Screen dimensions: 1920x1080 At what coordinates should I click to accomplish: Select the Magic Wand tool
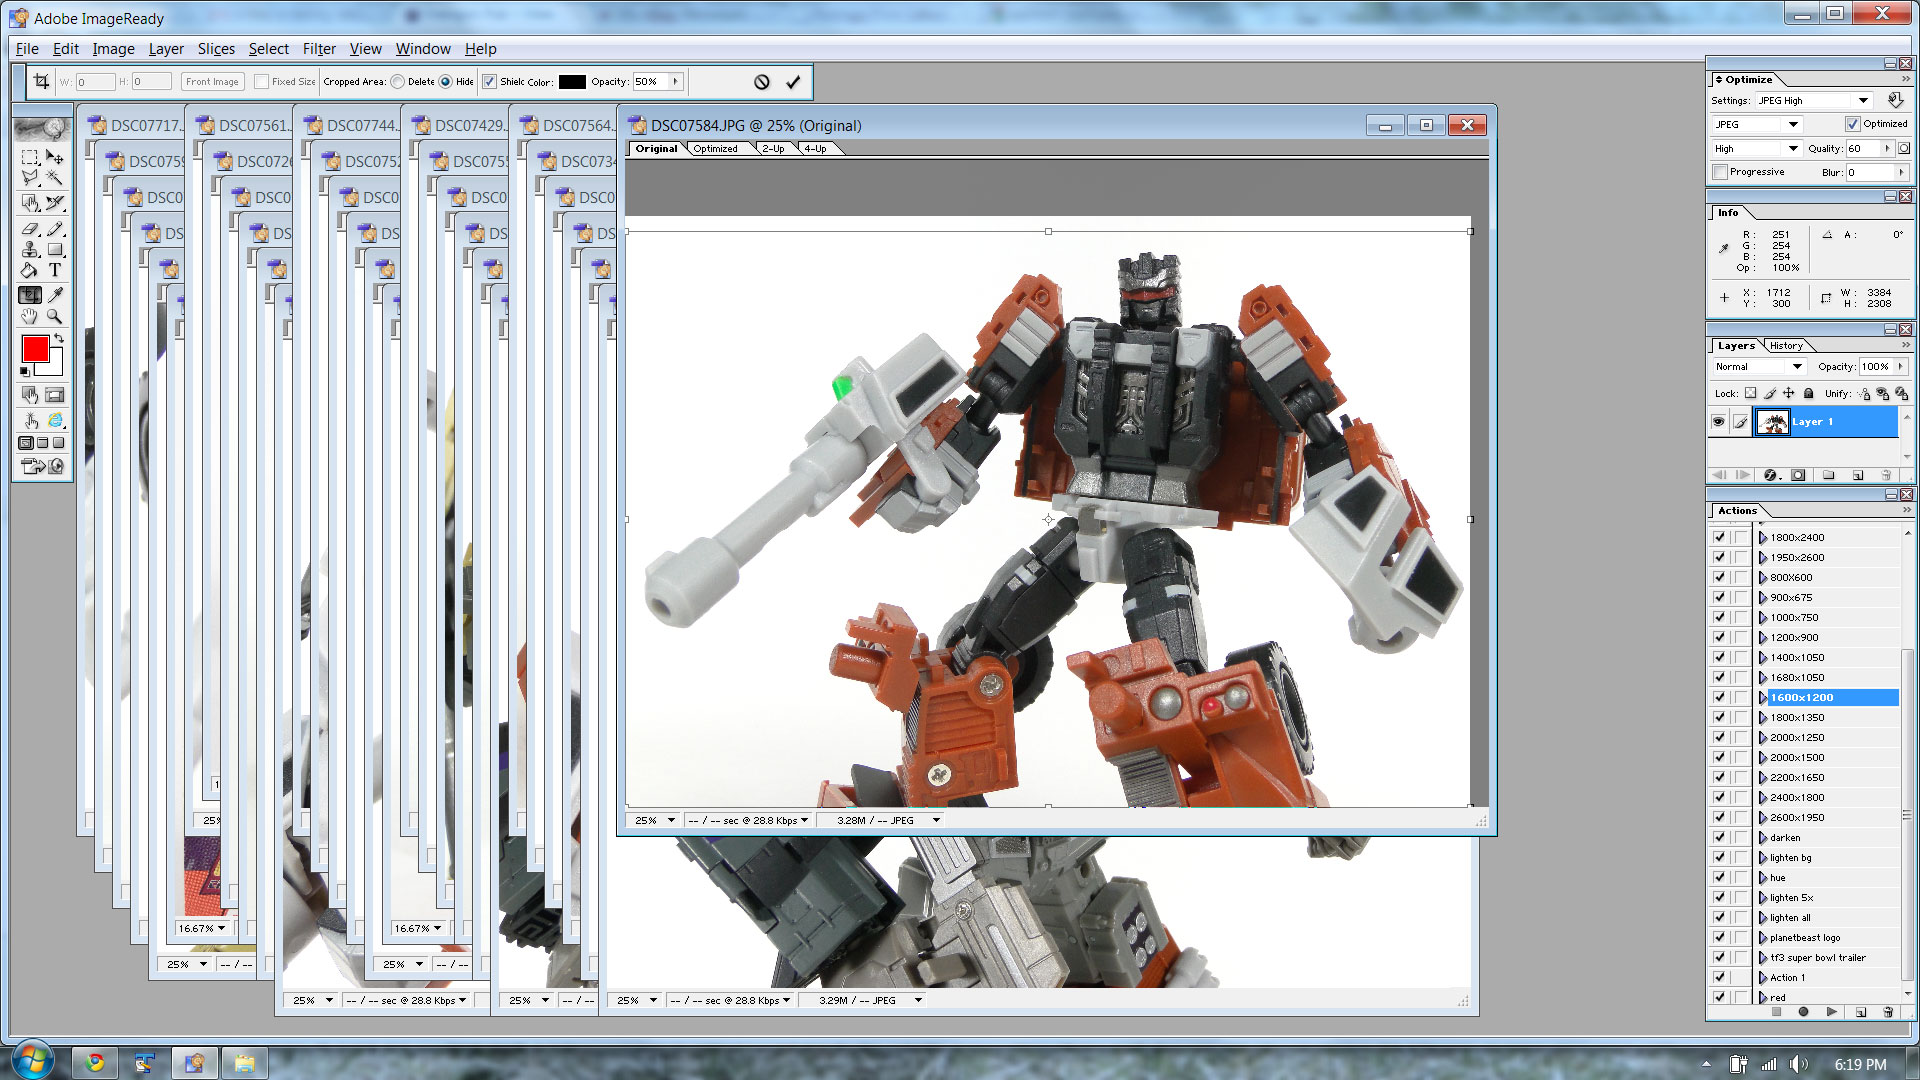[x=55, y=178]
